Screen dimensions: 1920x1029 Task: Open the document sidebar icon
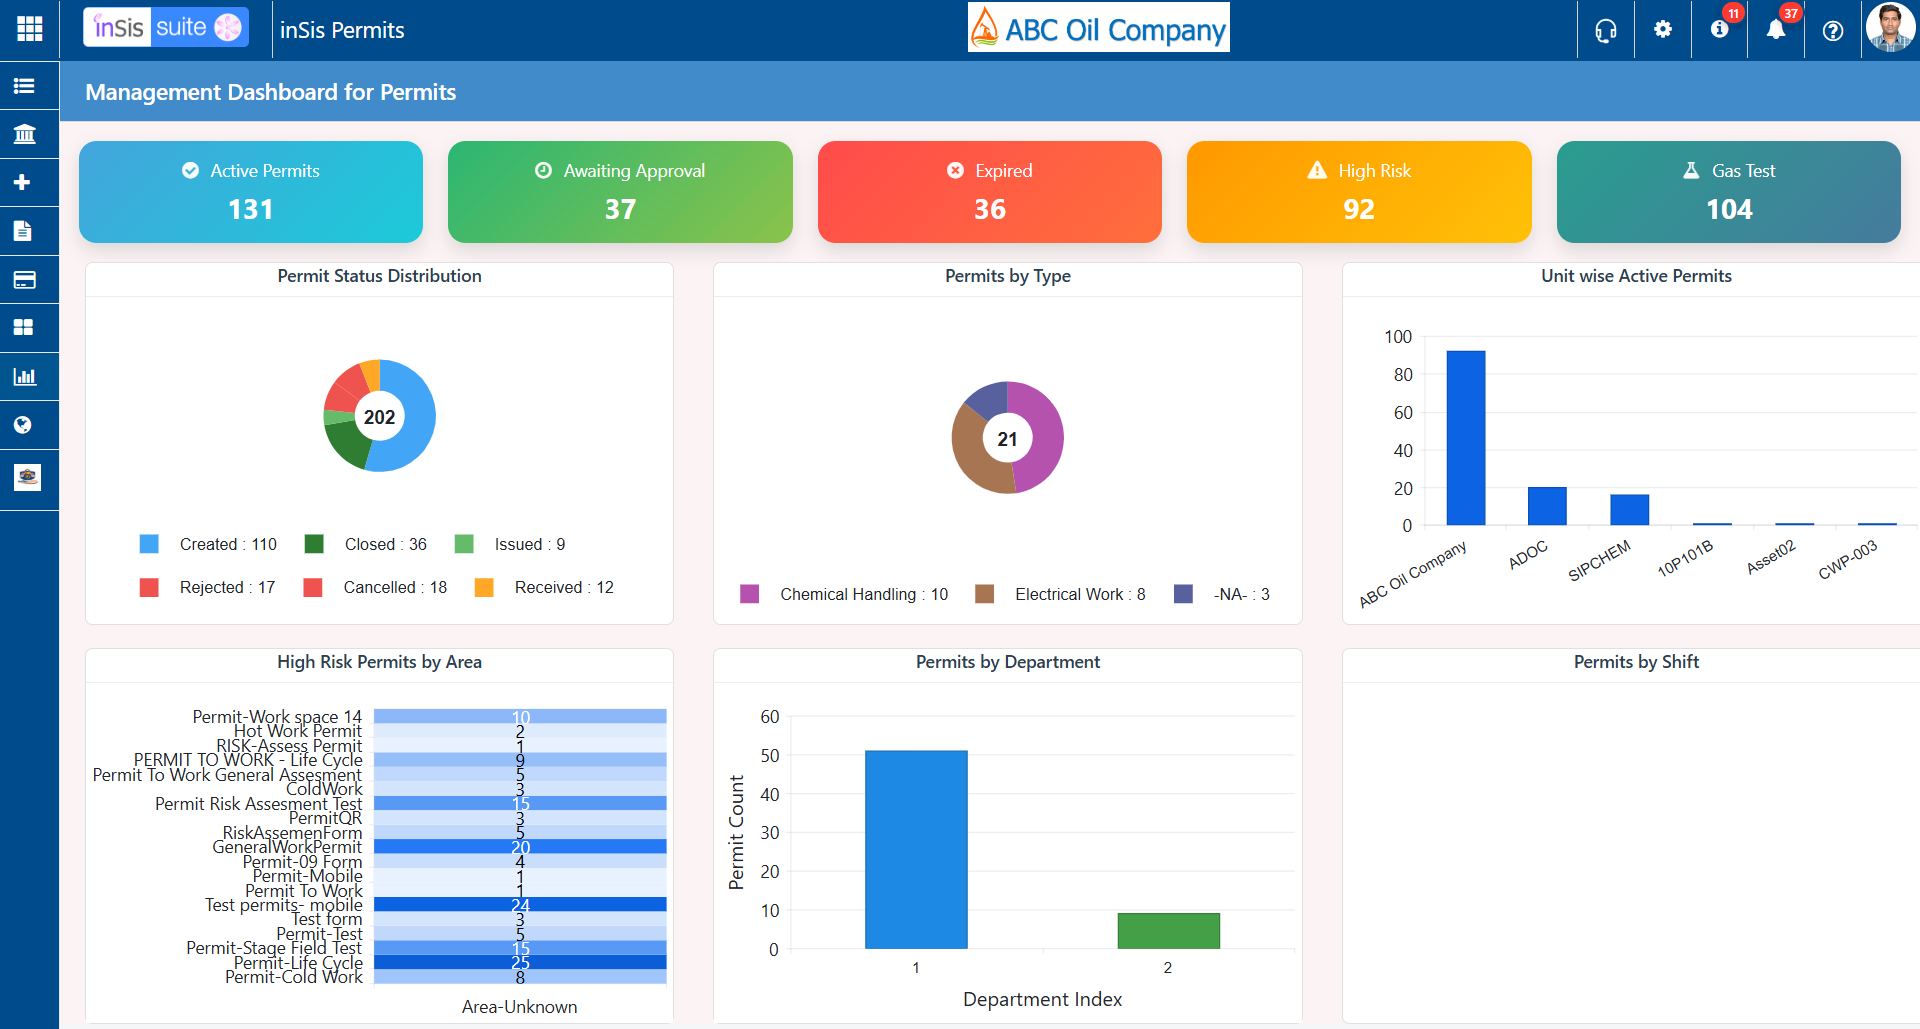[x=22, y=231]
